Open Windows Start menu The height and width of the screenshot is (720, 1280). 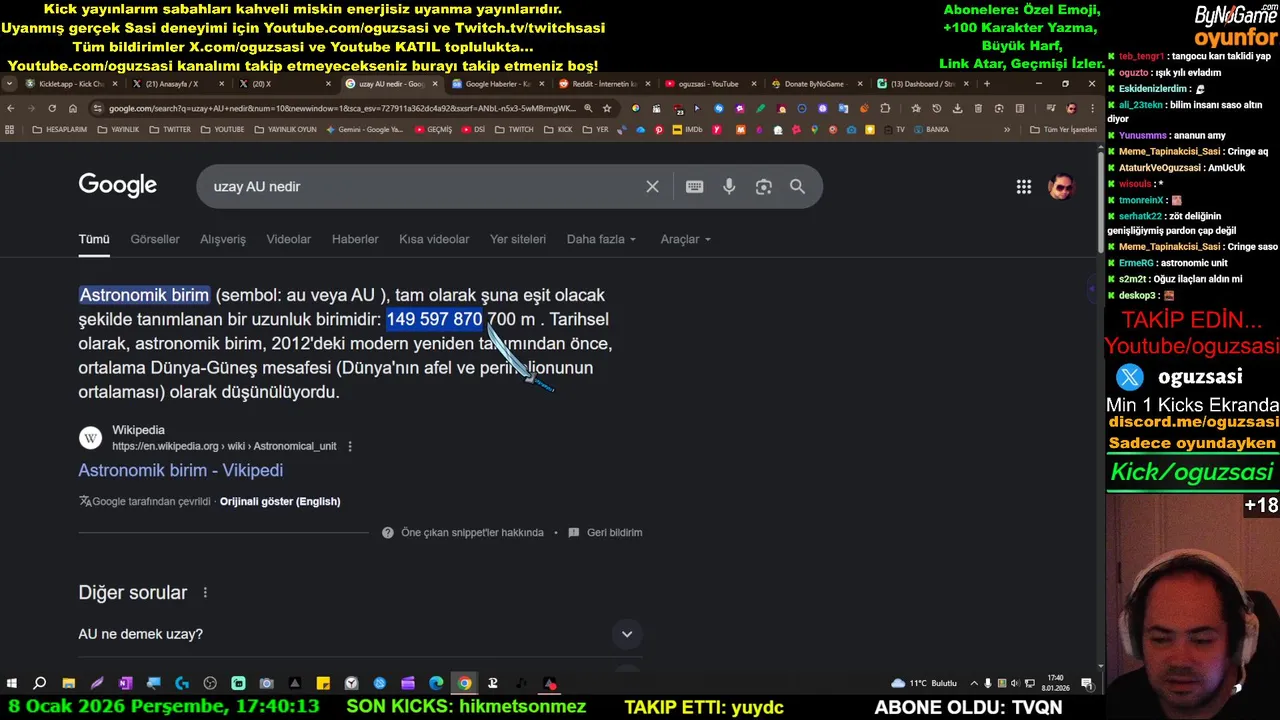(12, 683)
